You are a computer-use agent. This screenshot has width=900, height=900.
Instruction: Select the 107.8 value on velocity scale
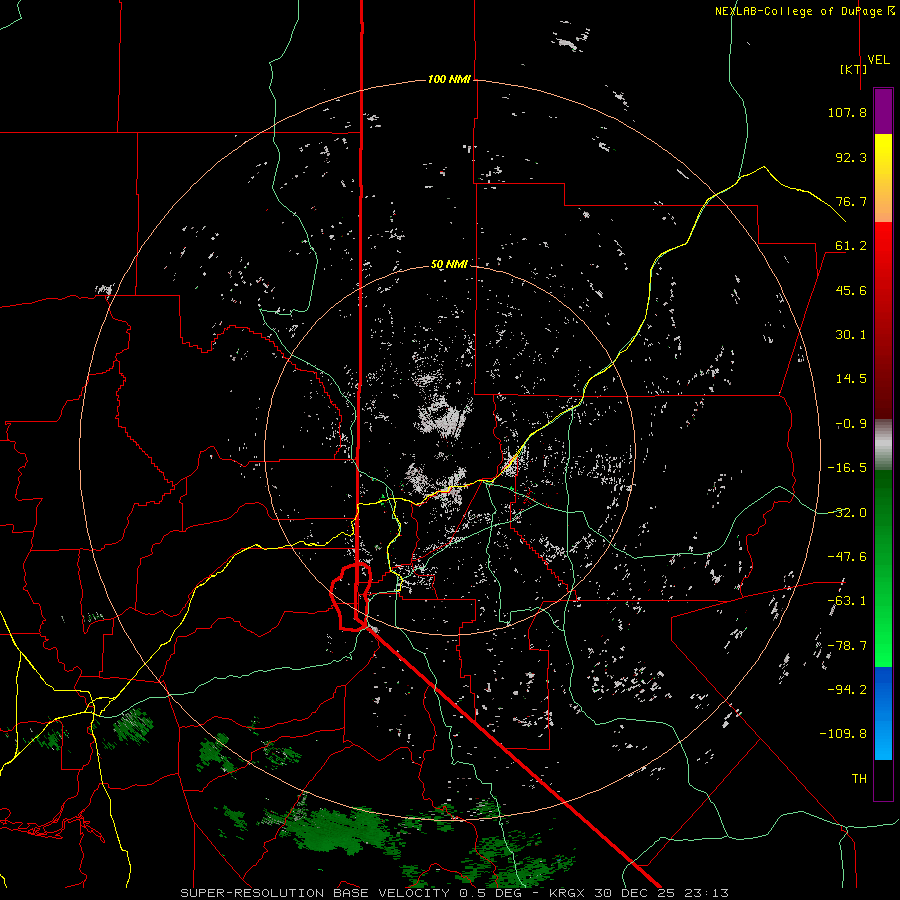point(847,112)
